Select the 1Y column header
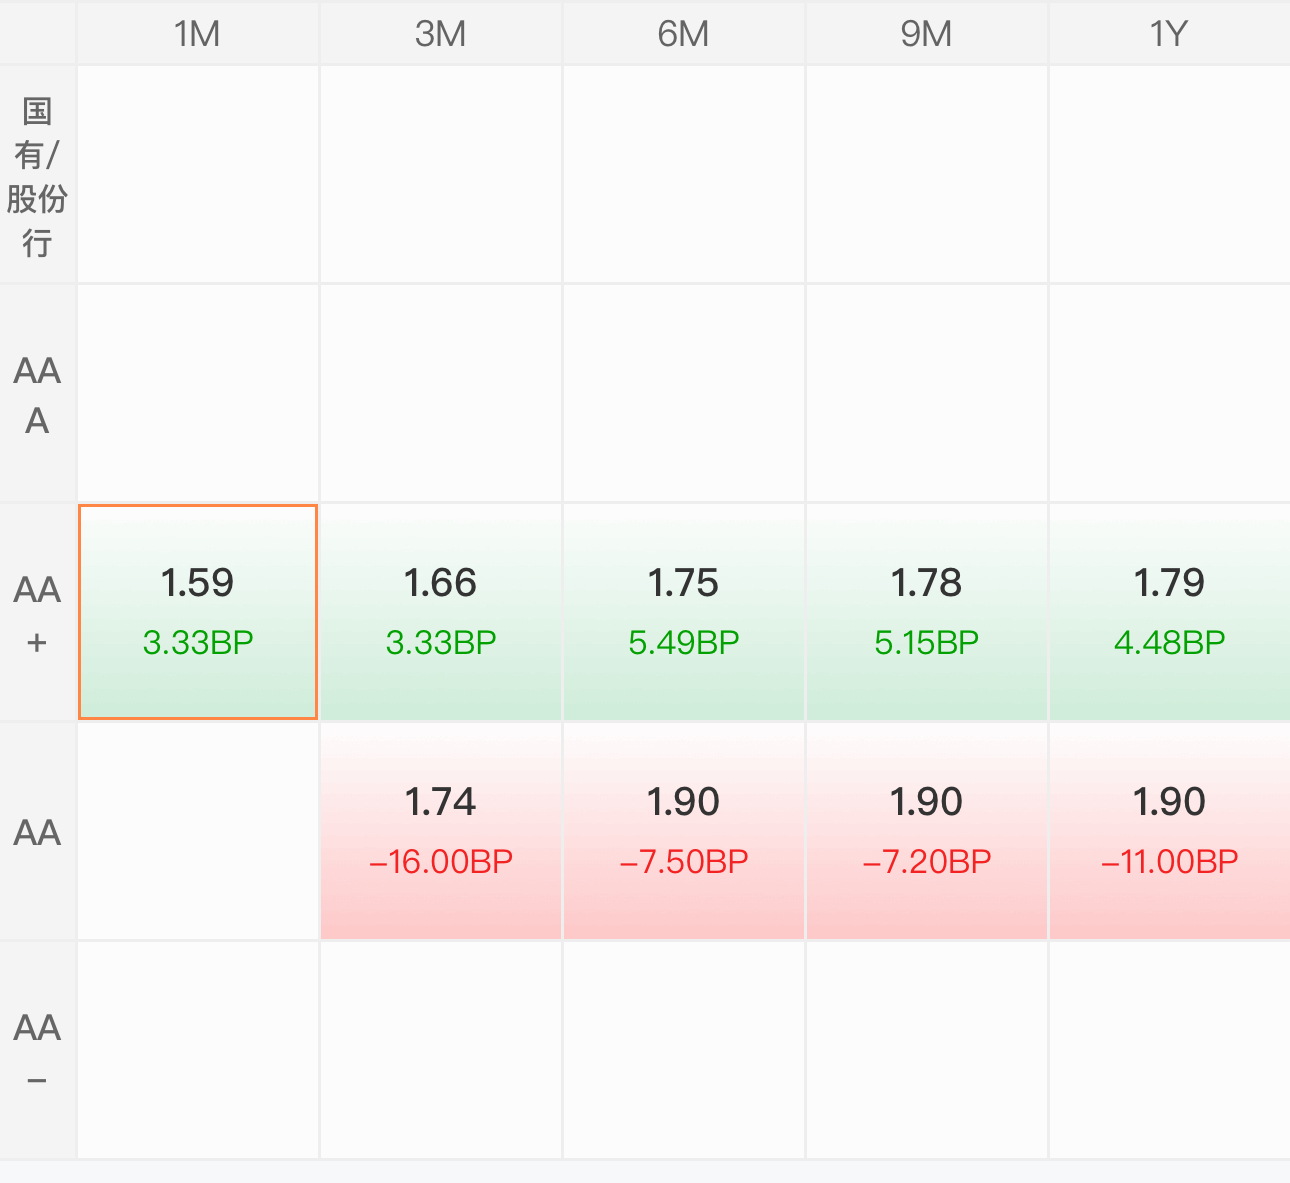The width and height of the screenshot is (1290, 1183). click(x=1170, y=34)
